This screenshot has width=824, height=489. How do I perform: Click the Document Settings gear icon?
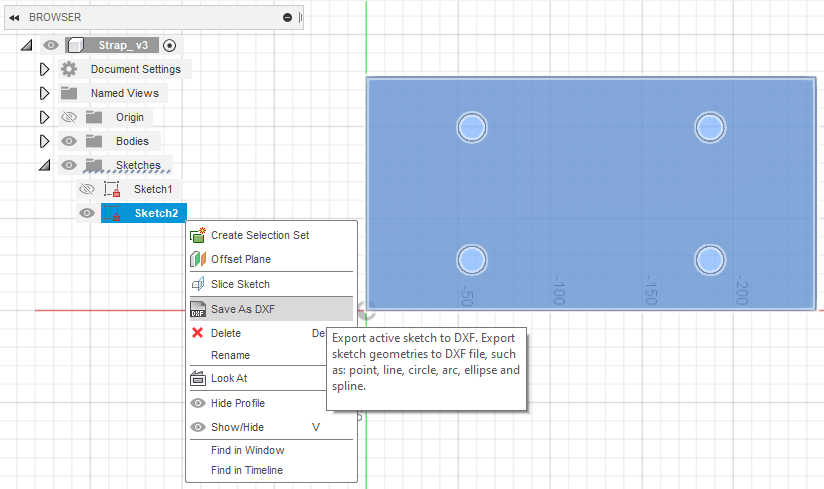[69, 69]
